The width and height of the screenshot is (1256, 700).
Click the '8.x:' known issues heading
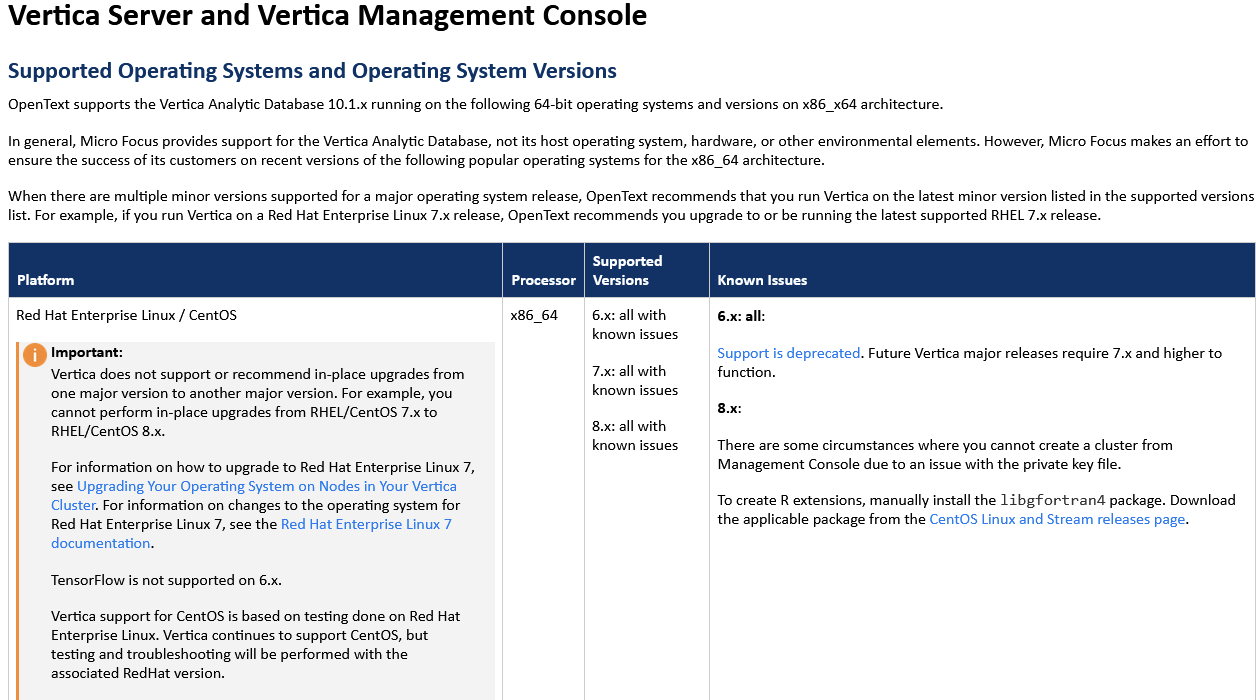point(729,408)
